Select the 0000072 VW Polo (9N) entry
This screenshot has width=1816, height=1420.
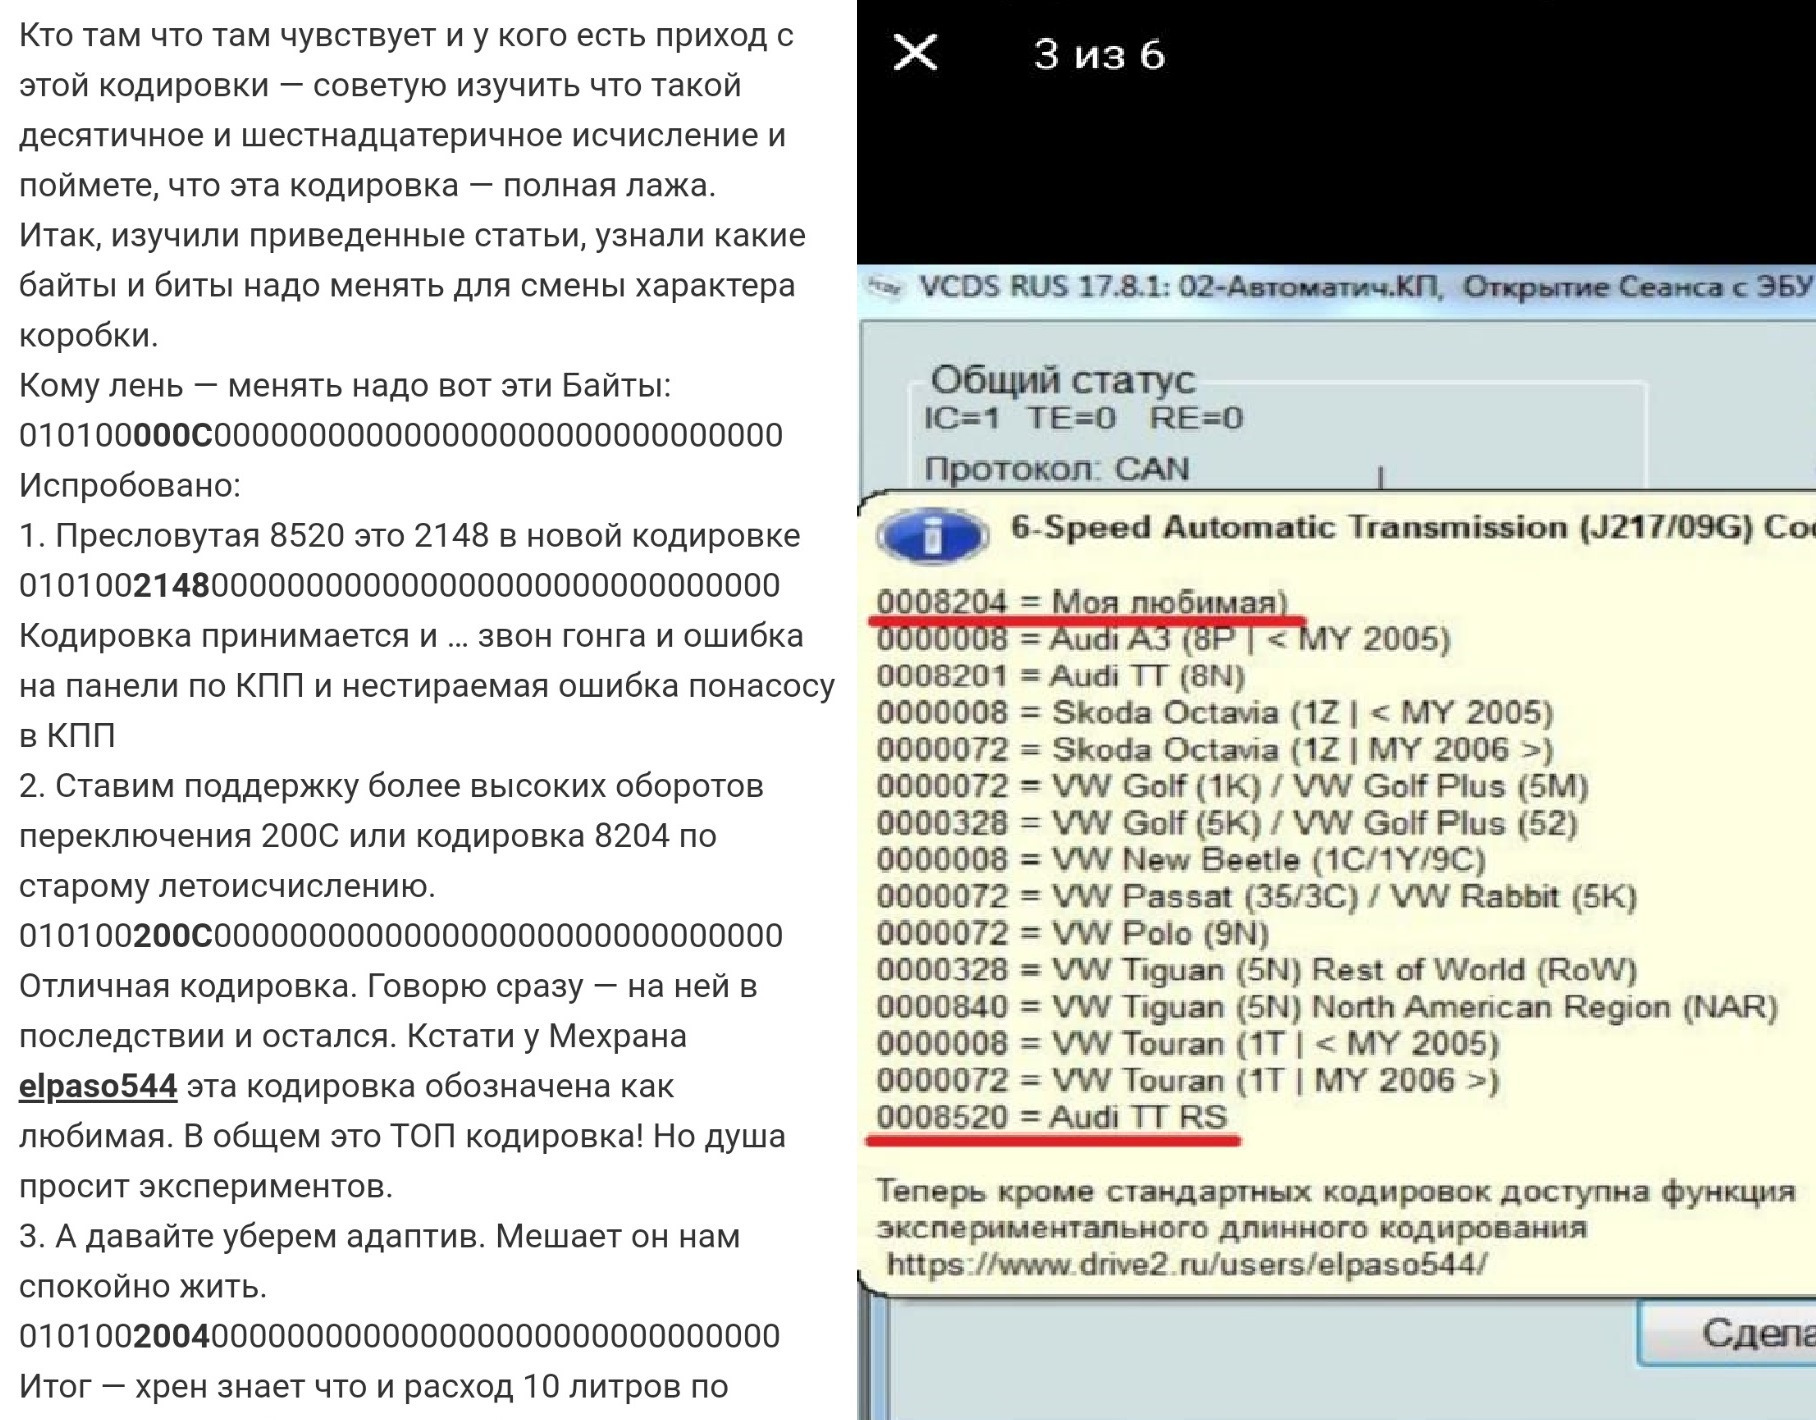point(1073,933)
